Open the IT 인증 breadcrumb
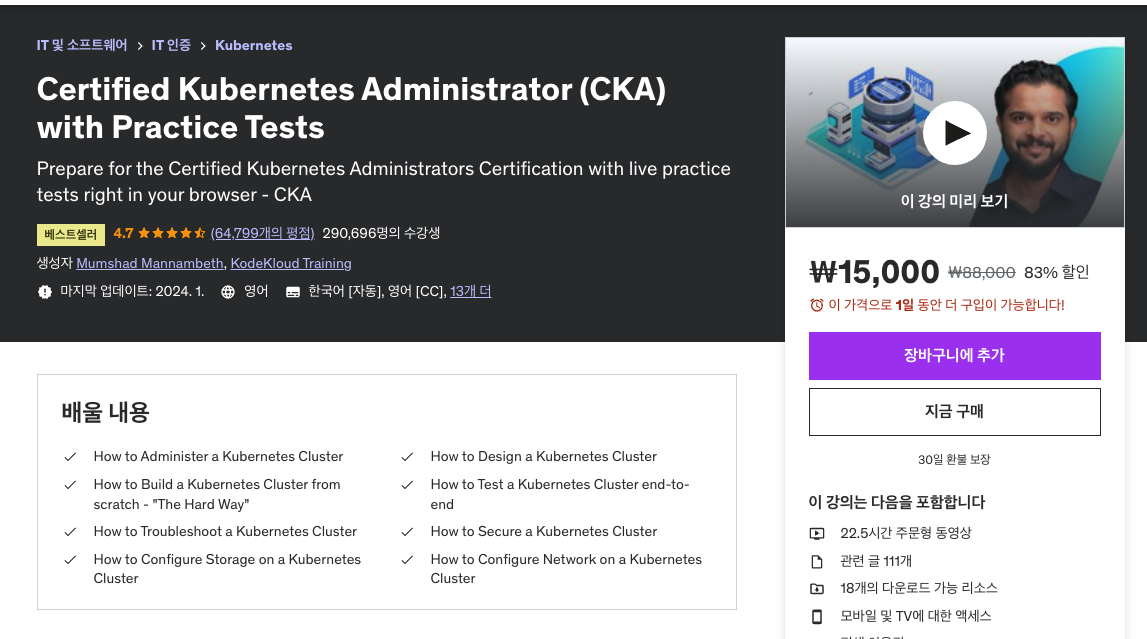Image resolution: width=1147 pixels, height=639 pixels. coord(171,45)
